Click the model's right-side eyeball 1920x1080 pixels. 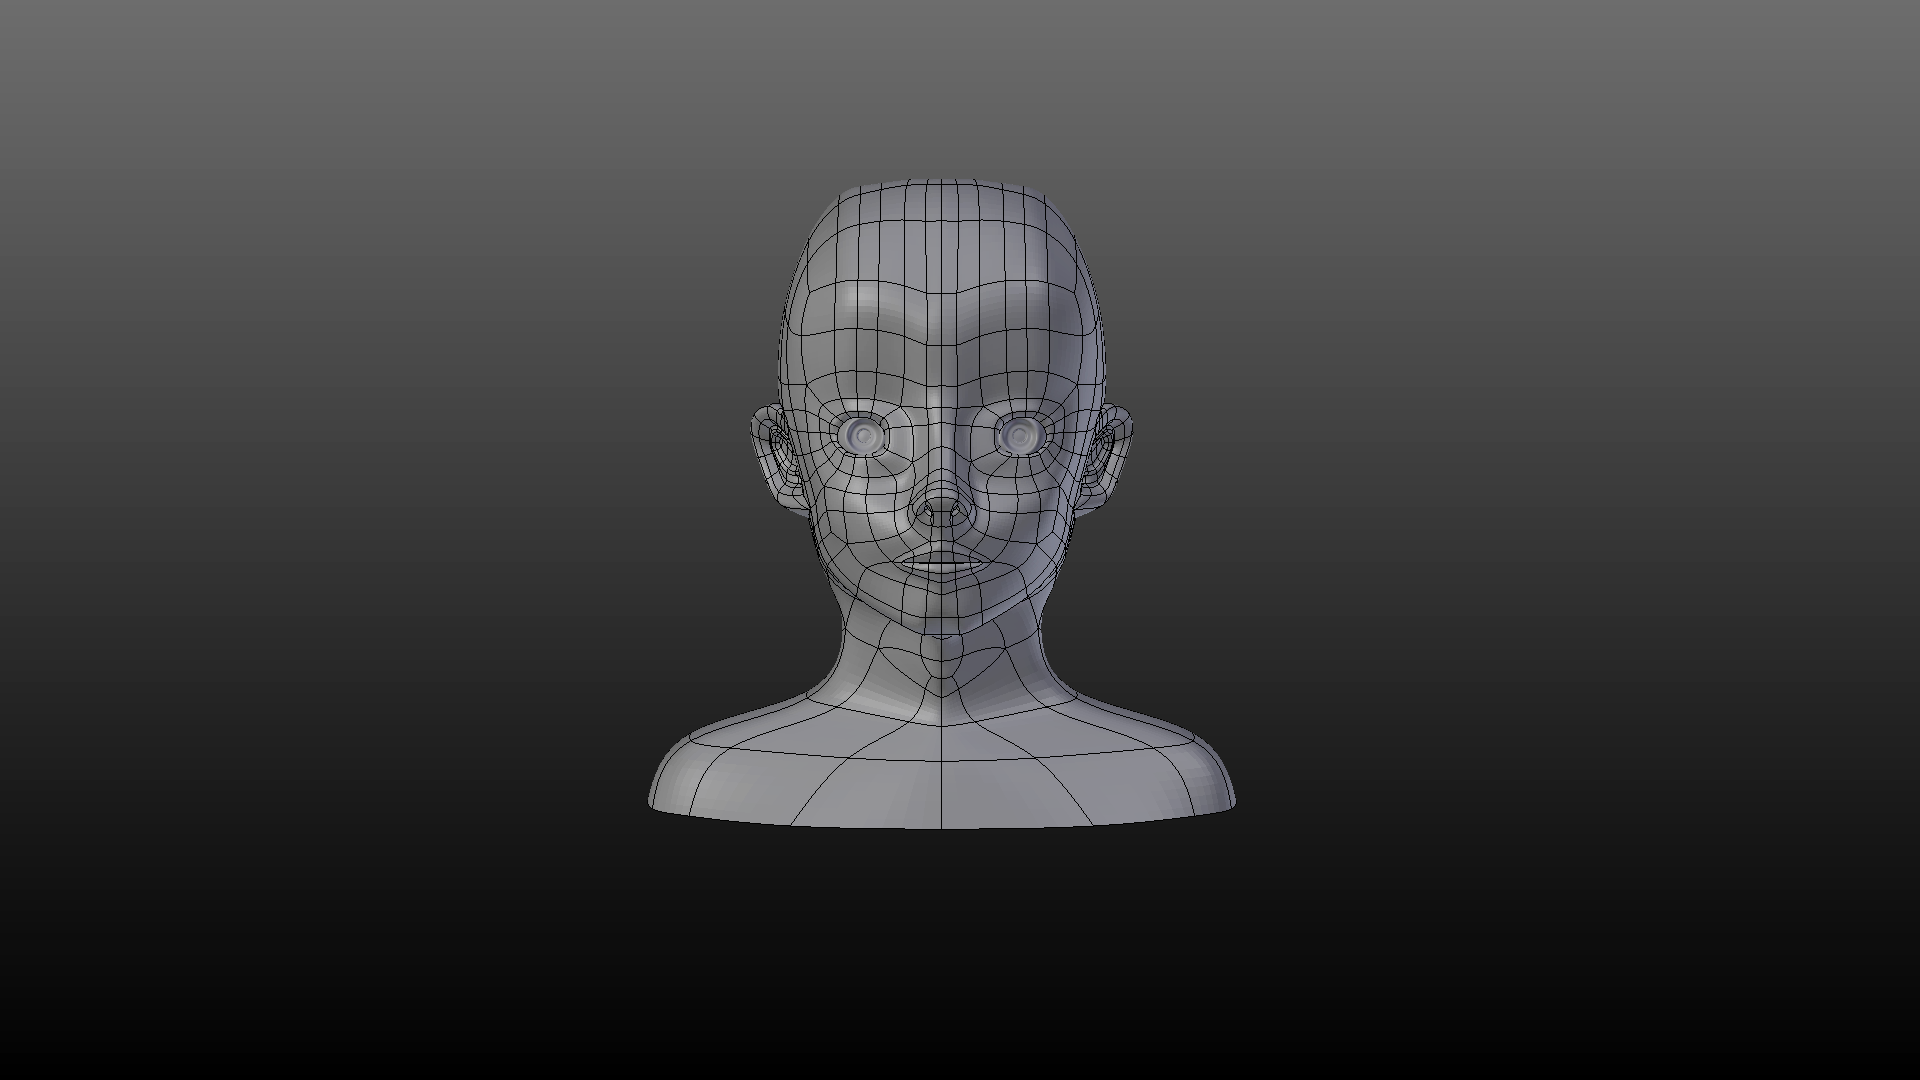(1019, 435)
